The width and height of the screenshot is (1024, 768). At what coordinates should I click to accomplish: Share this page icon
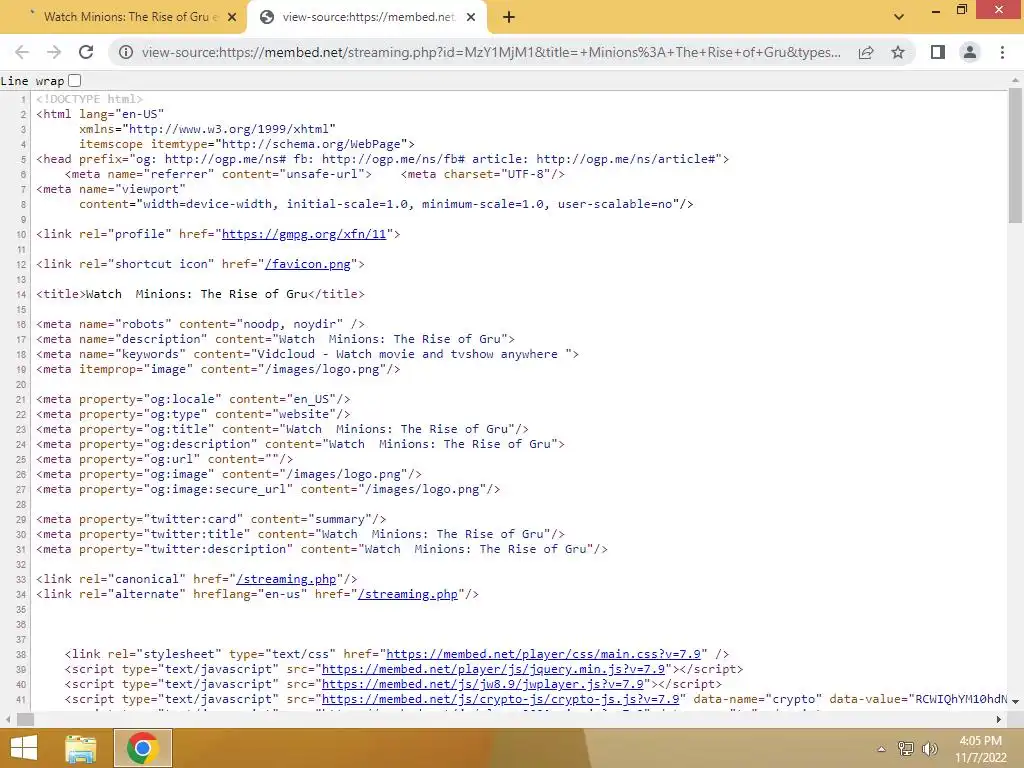click(x=866, y=52)
